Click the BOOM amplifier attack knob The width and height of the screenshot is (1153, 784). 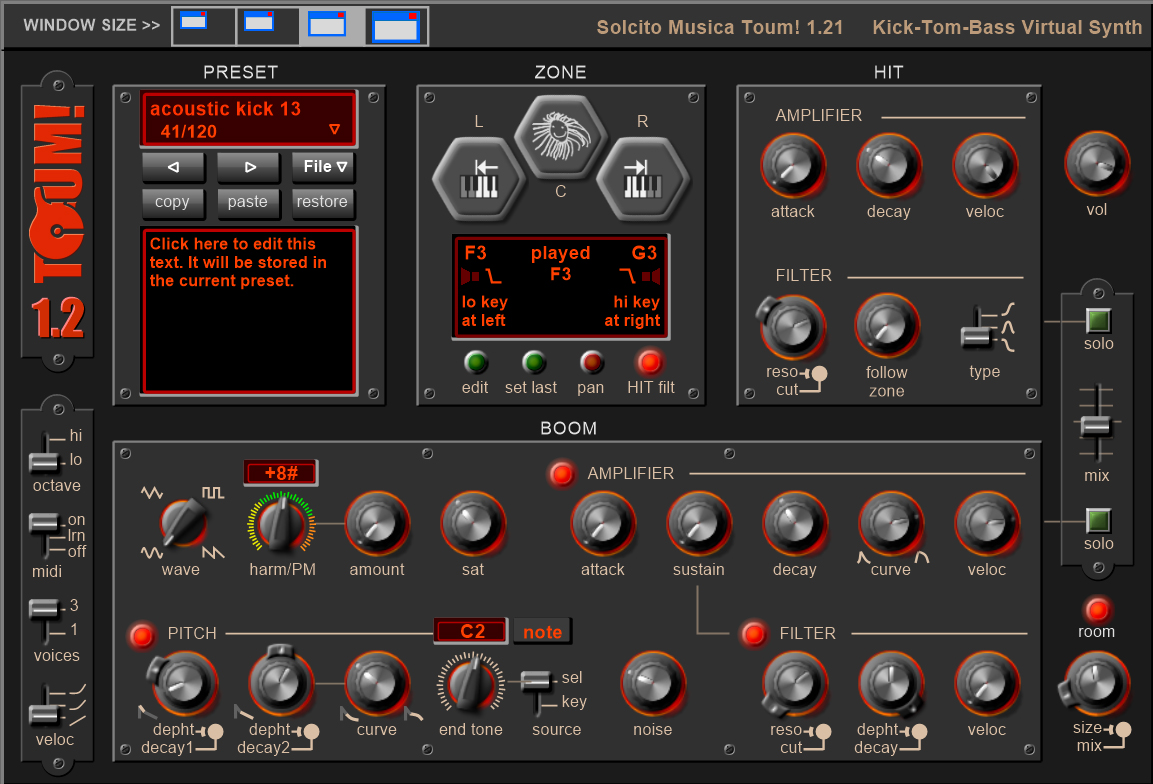603,524
